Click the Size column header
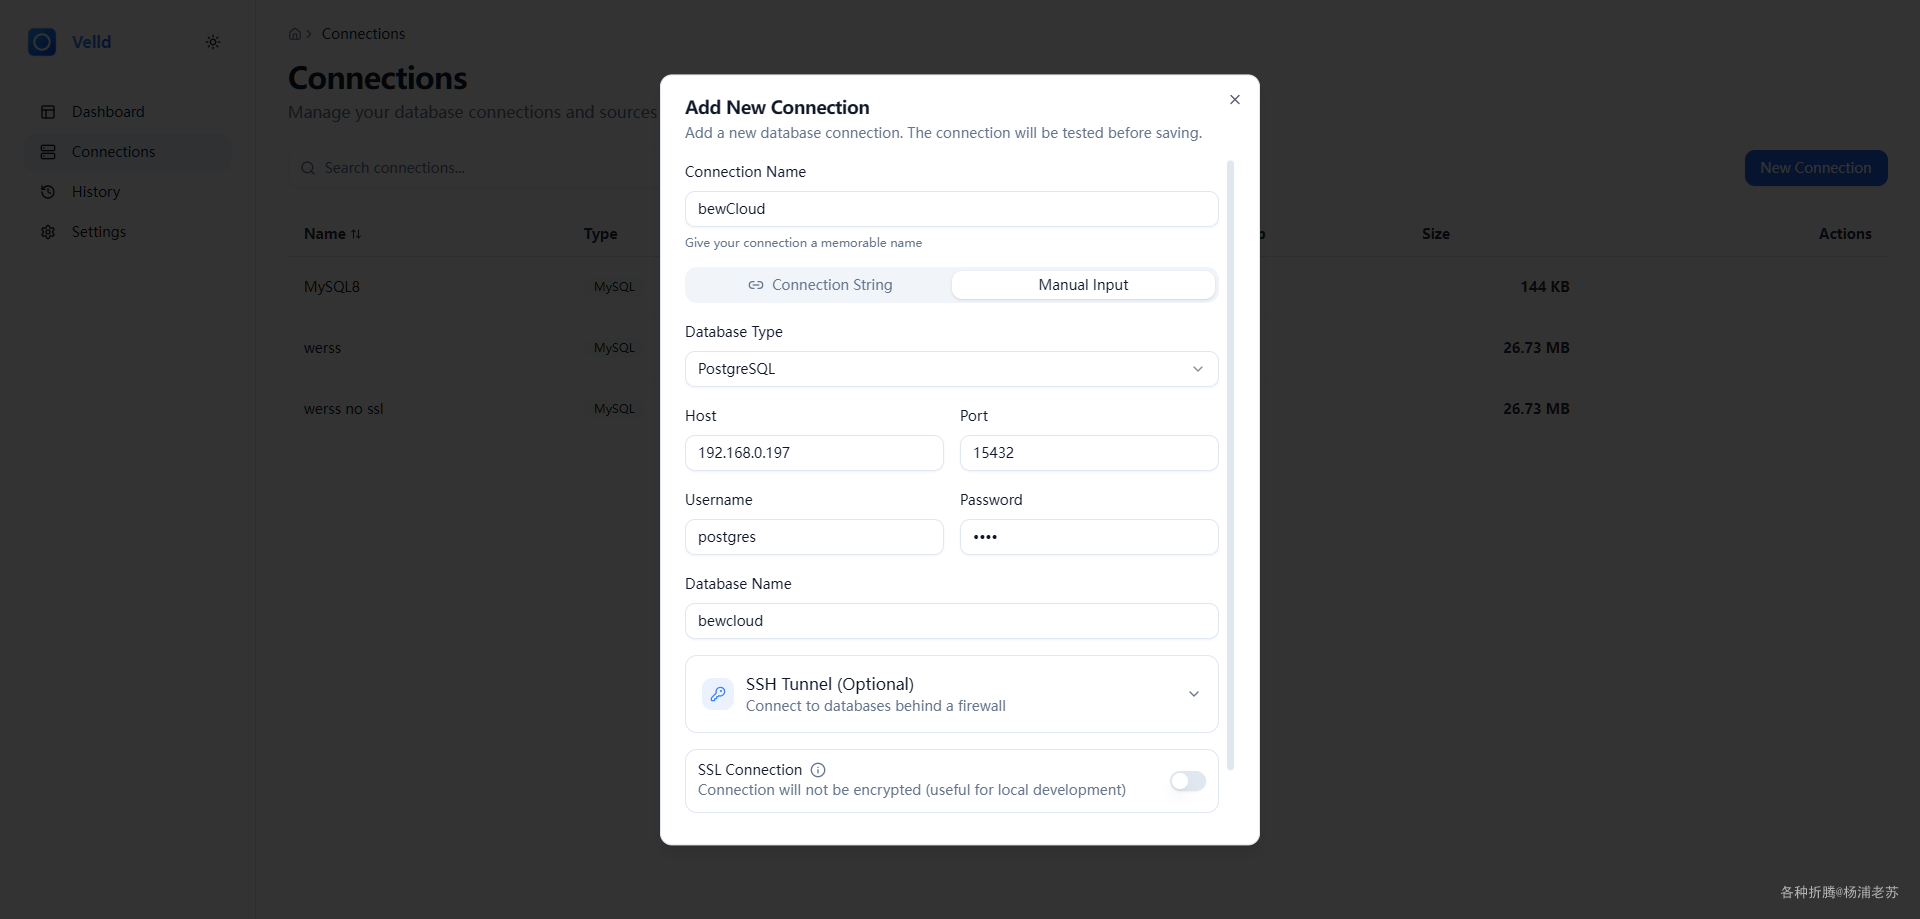Screen dimensions: 1920x919 coord(1436,234)
